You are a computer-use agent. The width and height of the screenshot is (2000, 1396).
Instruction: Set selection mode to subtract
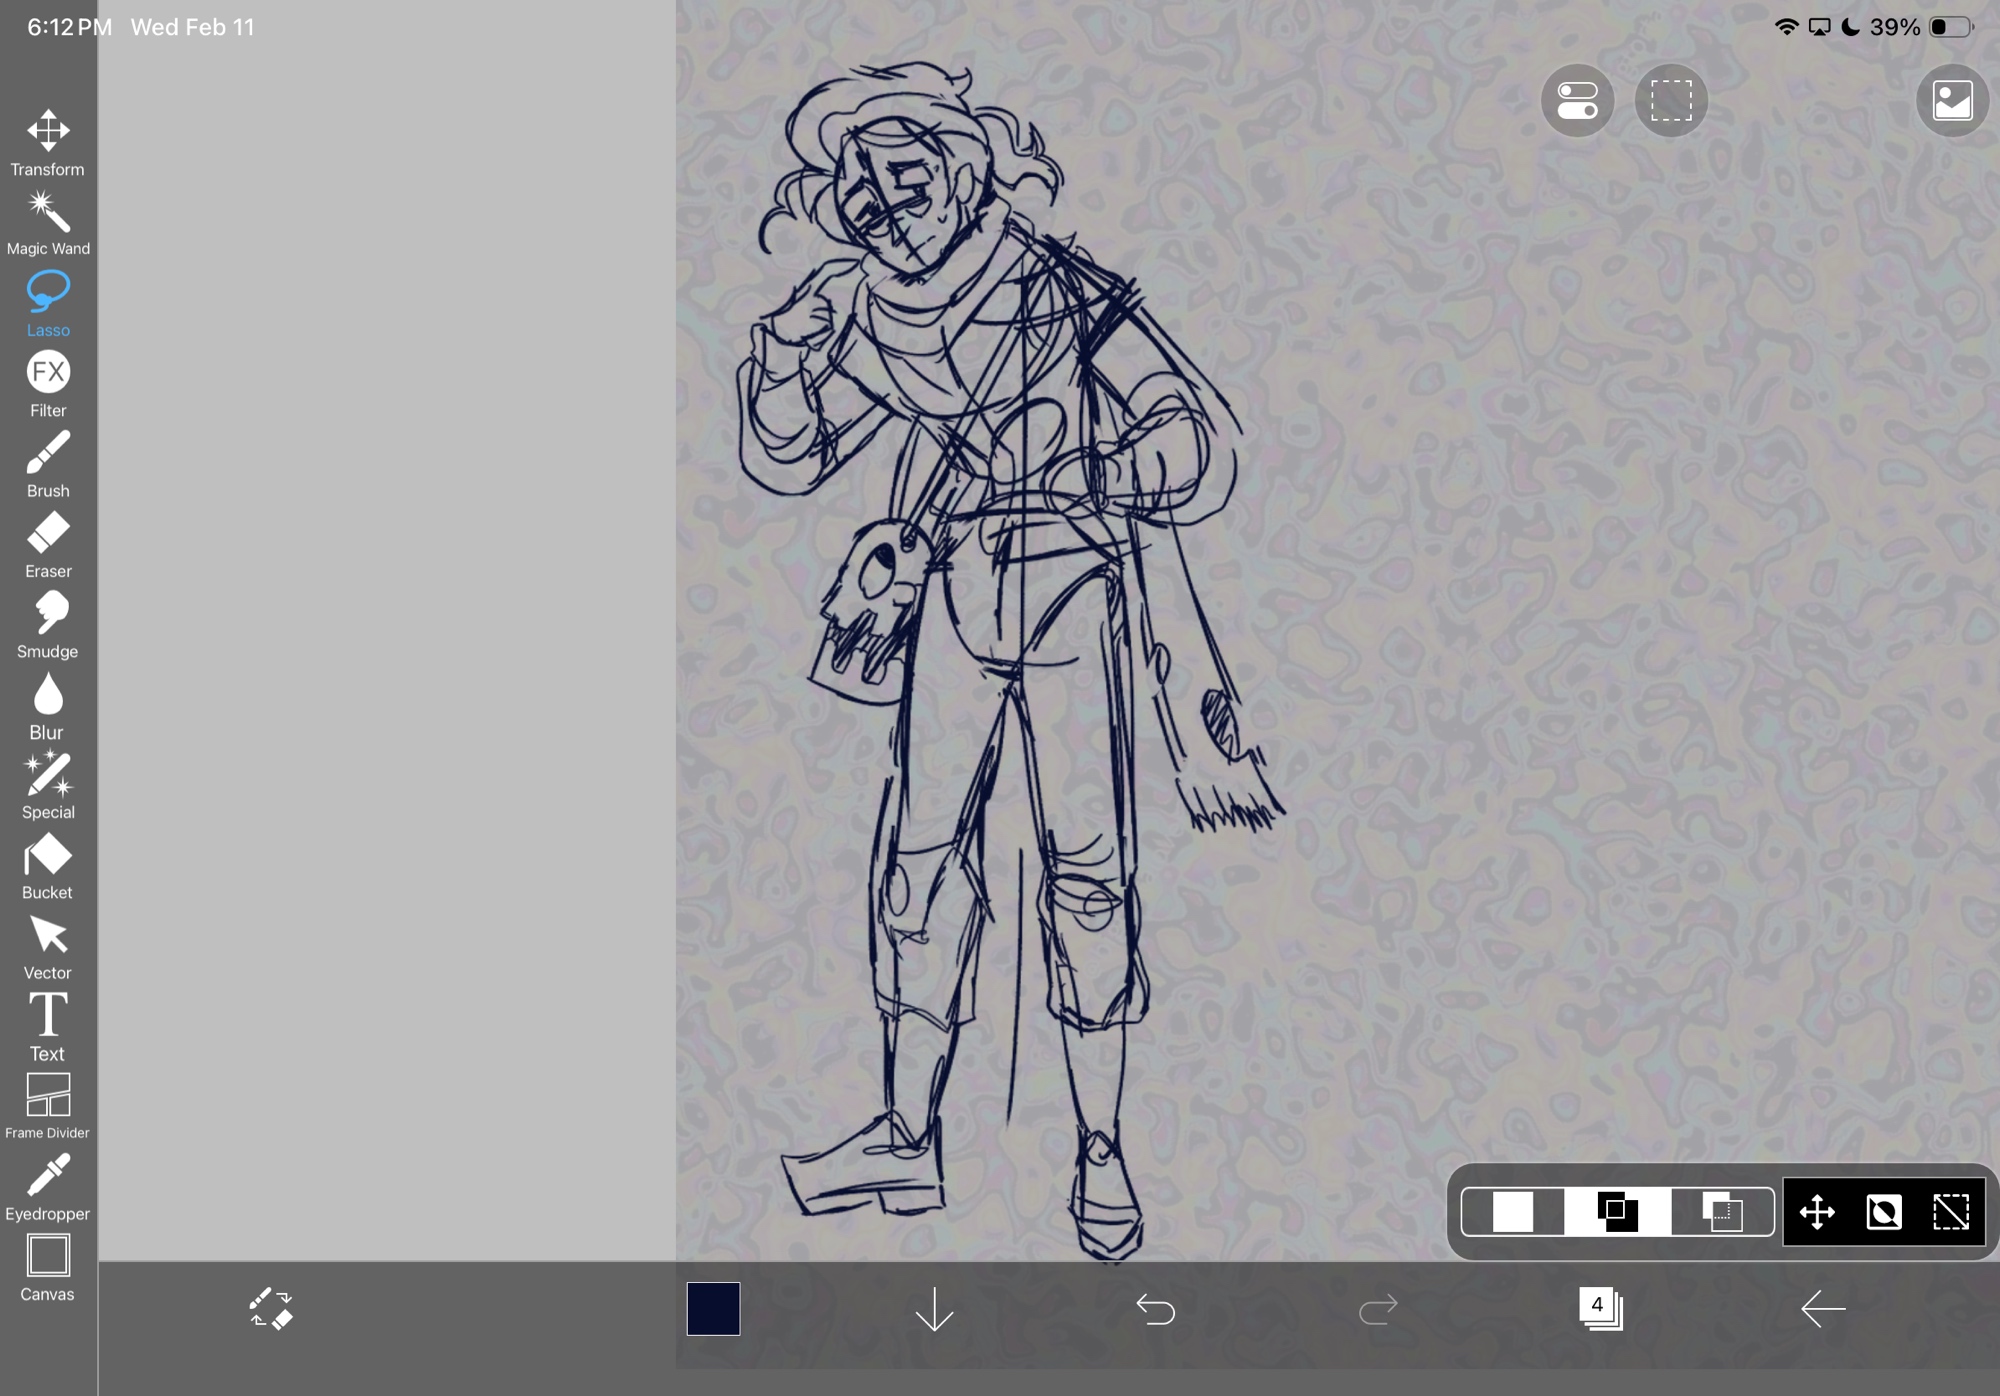(x=1722, y=1212)
